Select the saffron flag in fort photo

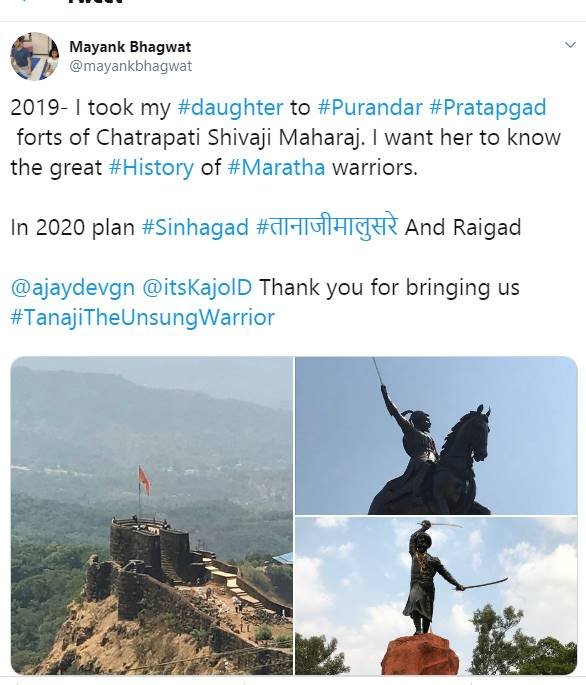click(x=144, y=481)
